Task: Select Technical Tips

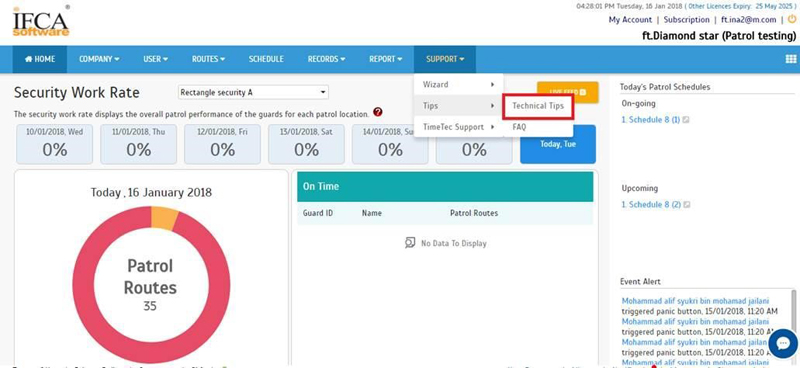Action: pos(538,106)
